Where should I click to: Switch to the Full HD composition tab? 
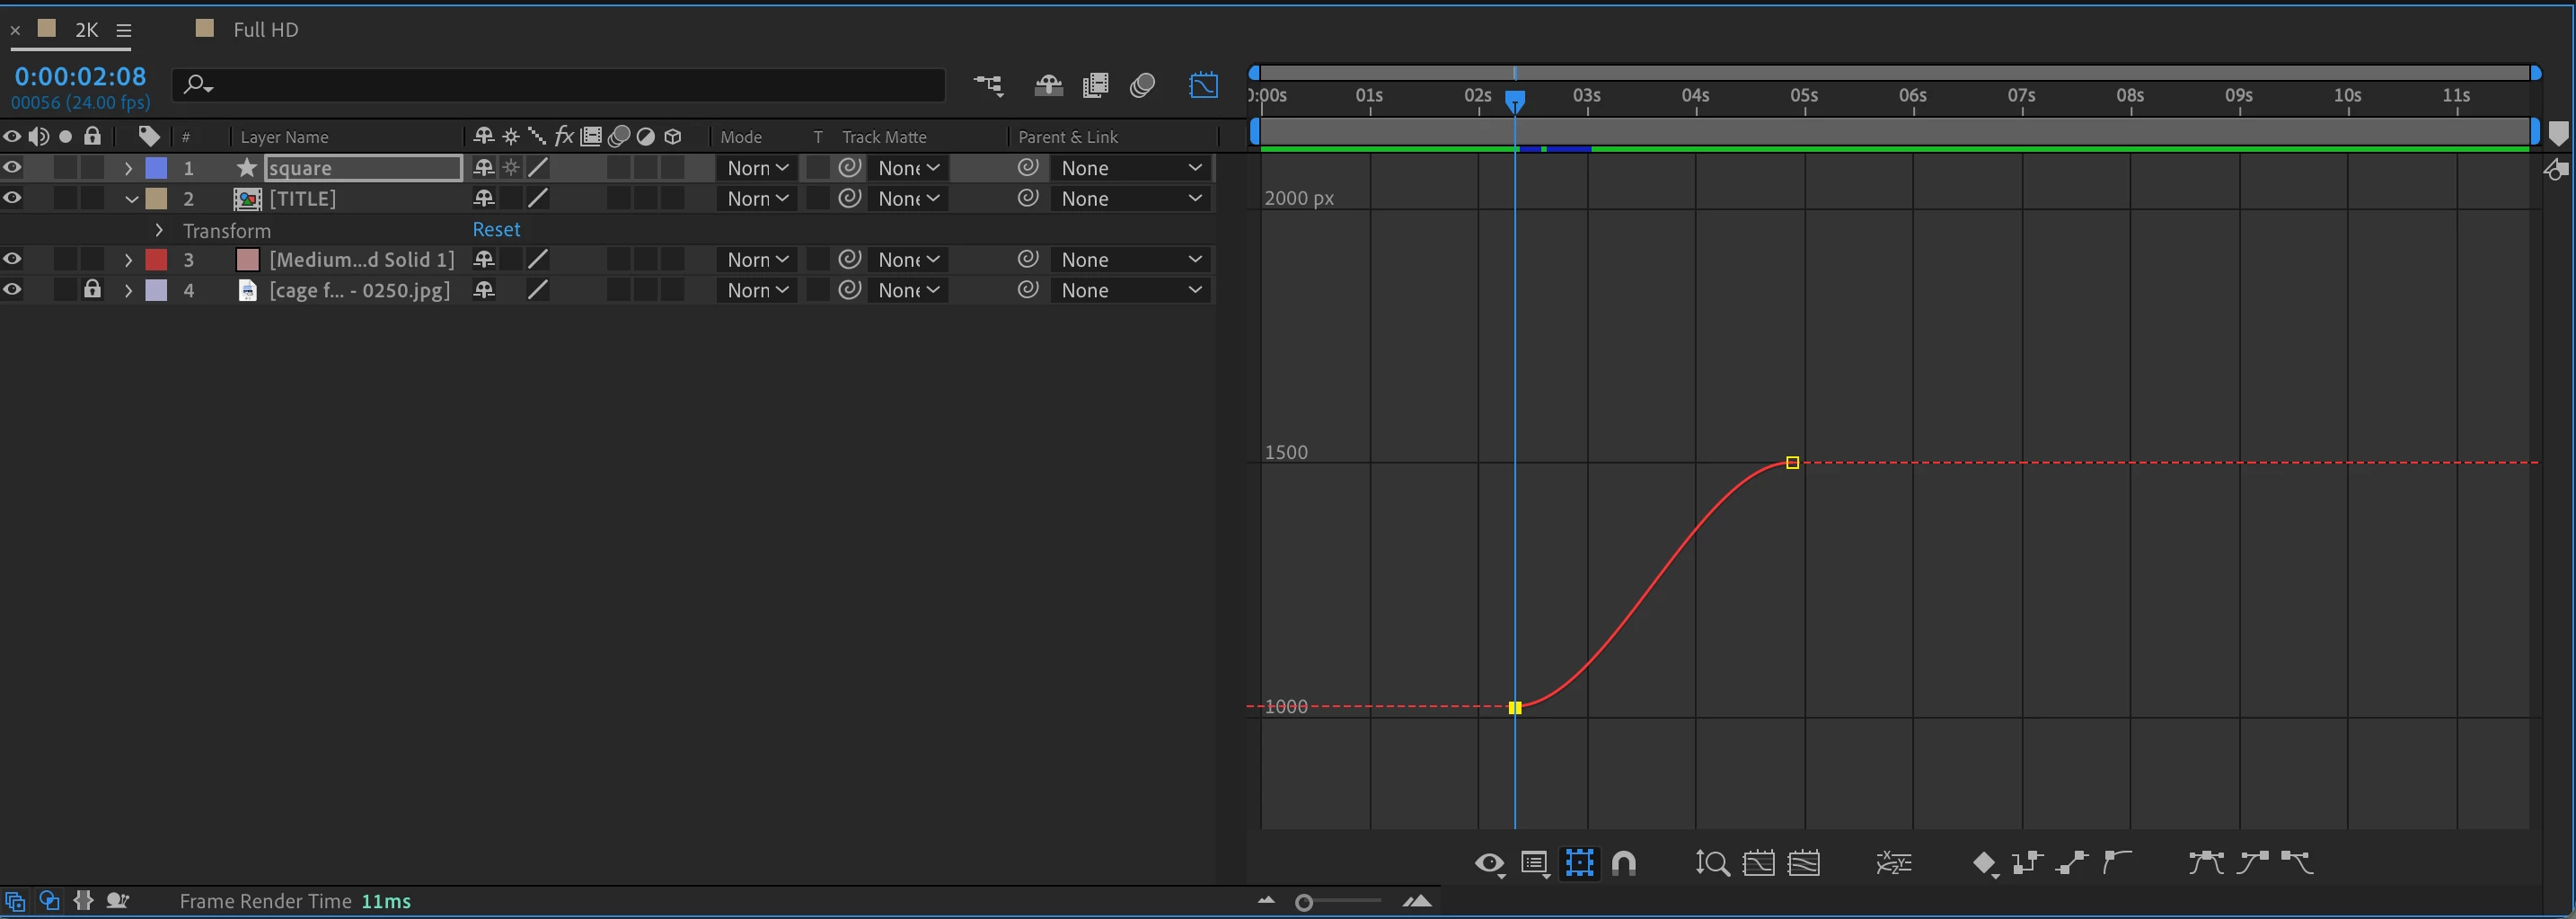[x=265, y=30]
